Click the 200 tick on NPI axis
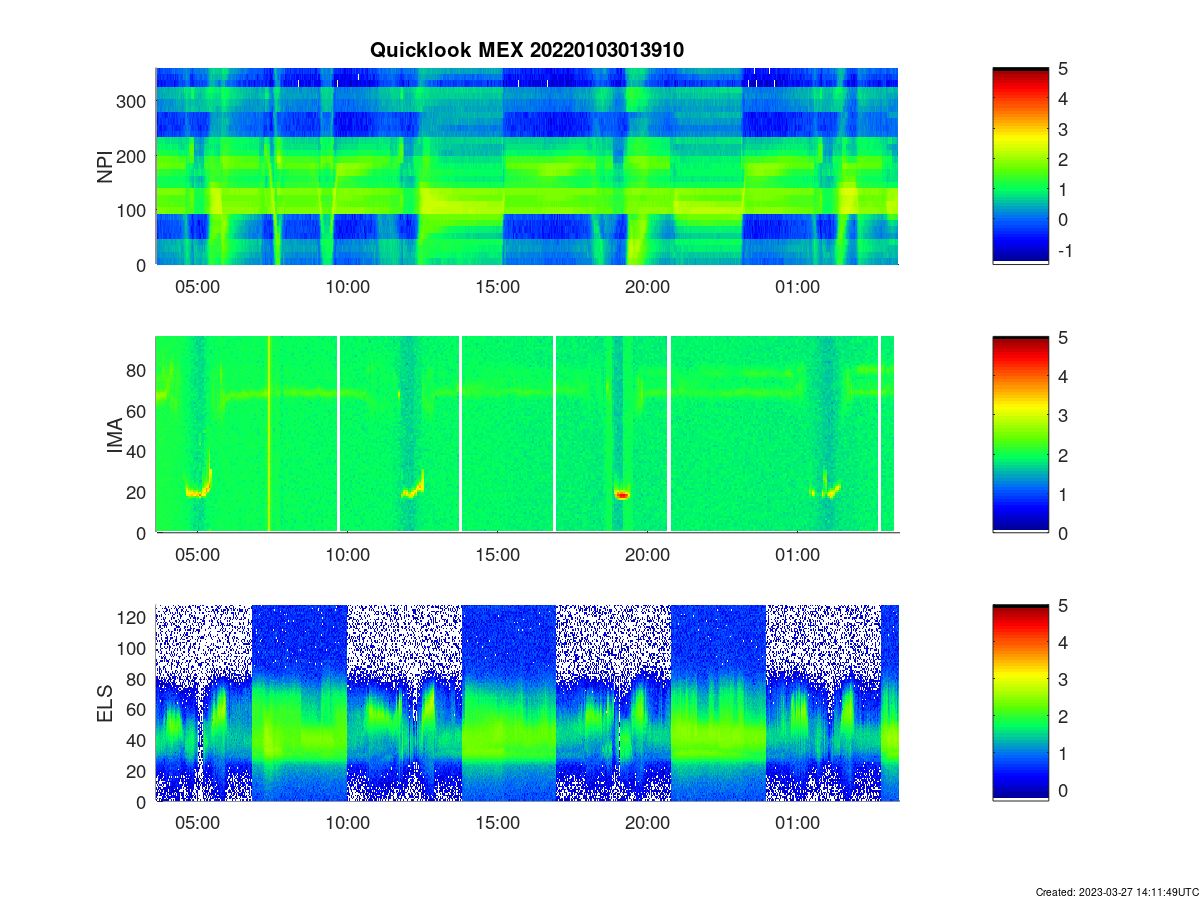 click(133, 156)
